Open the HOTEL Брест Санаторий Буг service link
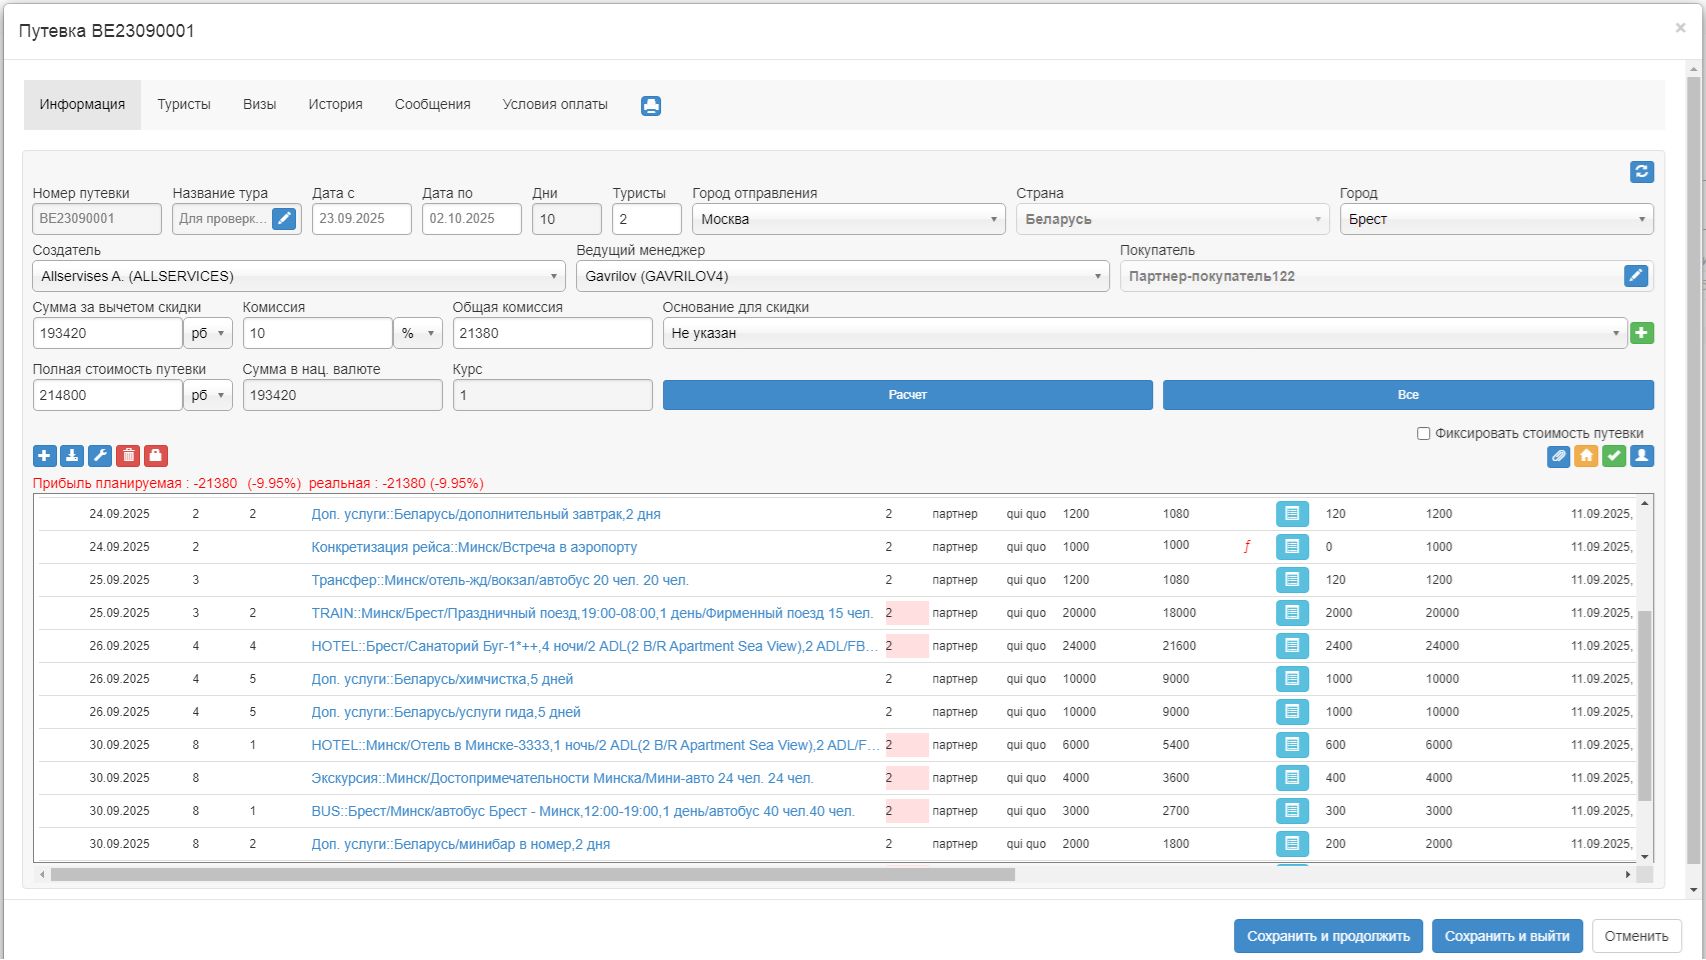This screenshot has height=960, width=1706. [x=594, y=646]
